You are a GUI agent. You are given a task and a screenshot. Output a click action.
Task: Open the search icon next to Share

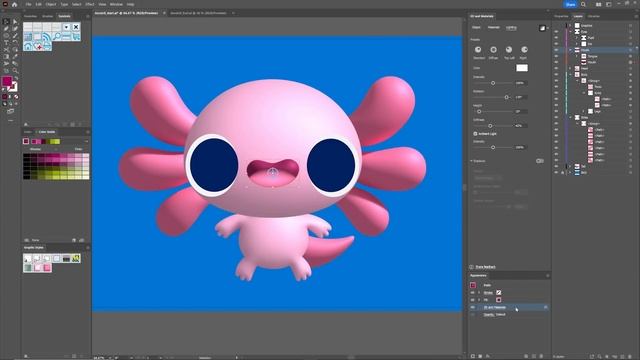click(x=583, y=4)
